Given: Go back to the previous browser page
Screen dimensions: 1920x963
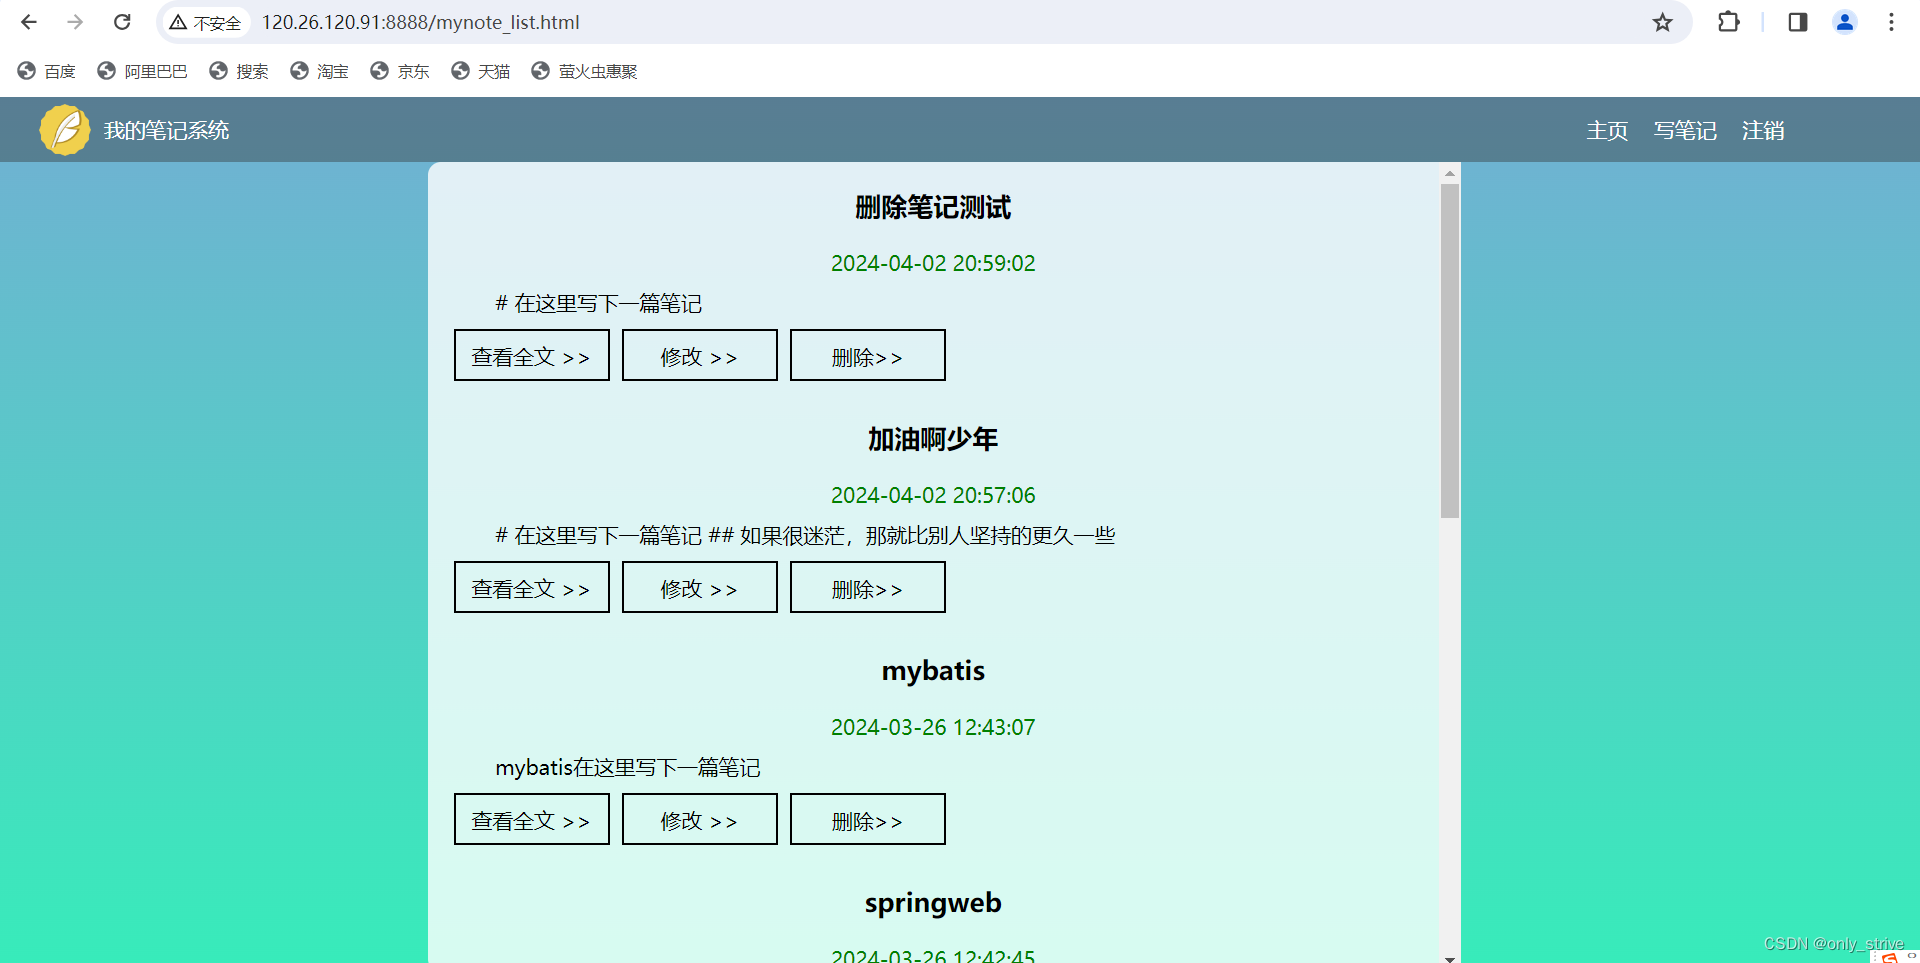Looking at the screenshot, I should [29, 22].
